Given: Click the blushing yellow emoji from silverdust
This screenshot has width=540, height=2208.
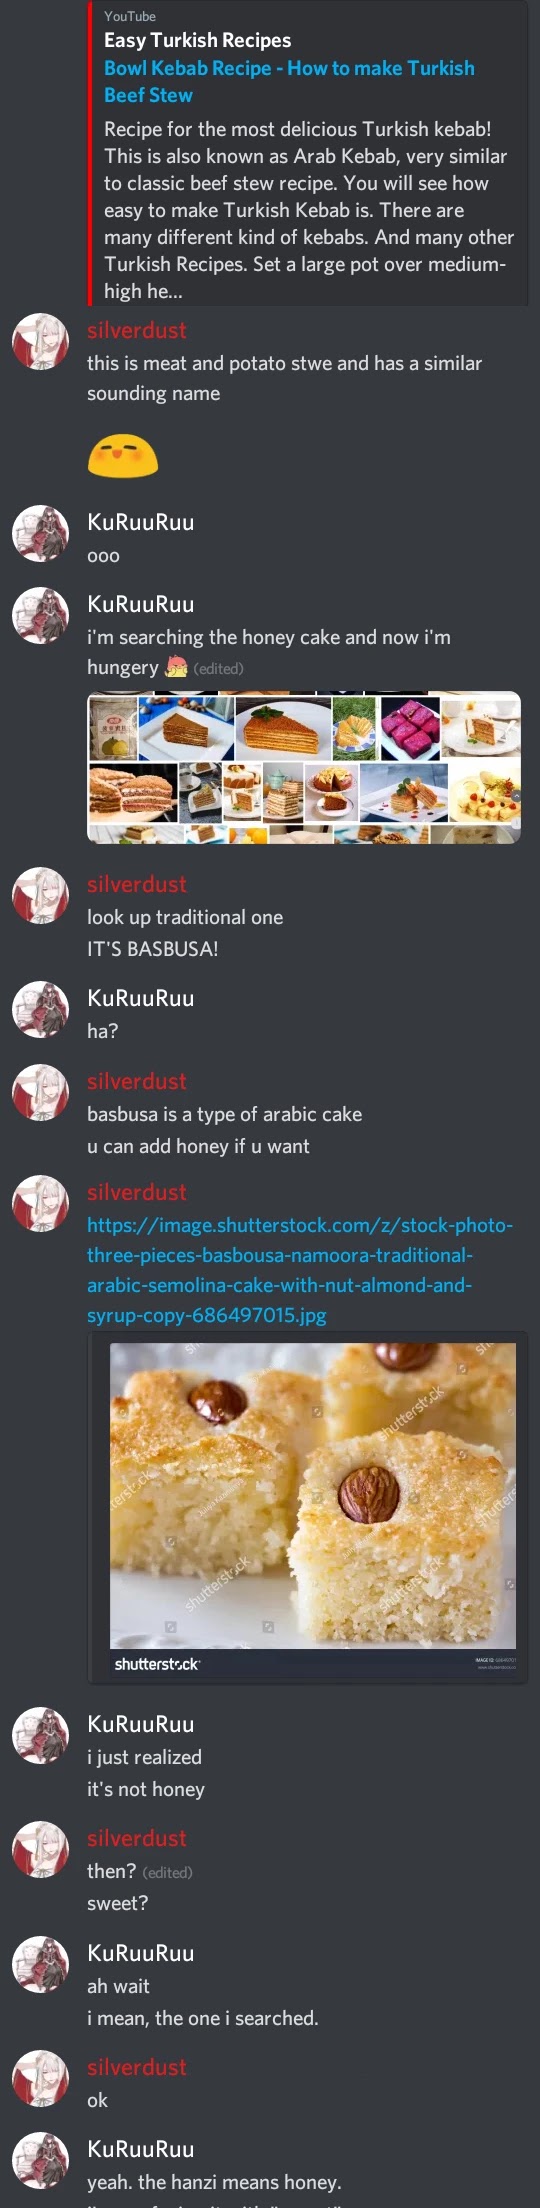Looking at the screenshot, I should tap(123, 455).
